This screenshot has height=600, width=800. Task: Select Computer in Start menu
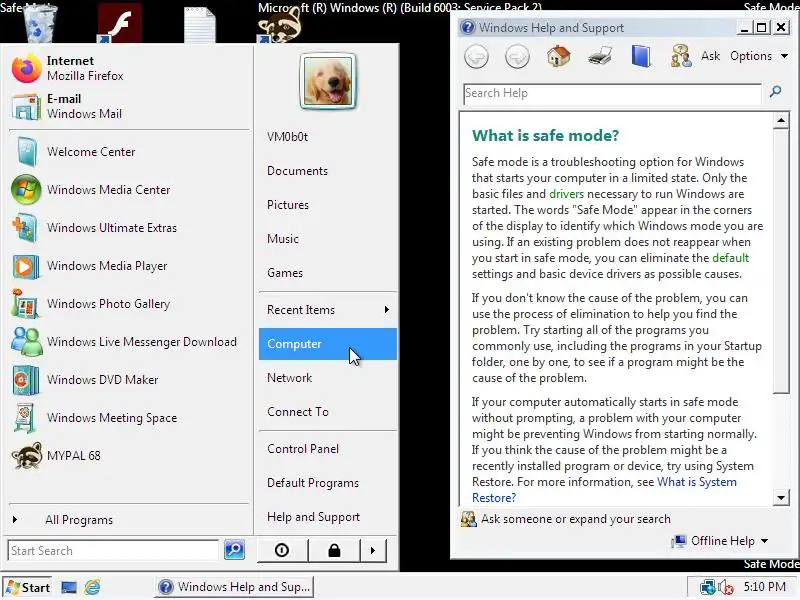[328, 344]
